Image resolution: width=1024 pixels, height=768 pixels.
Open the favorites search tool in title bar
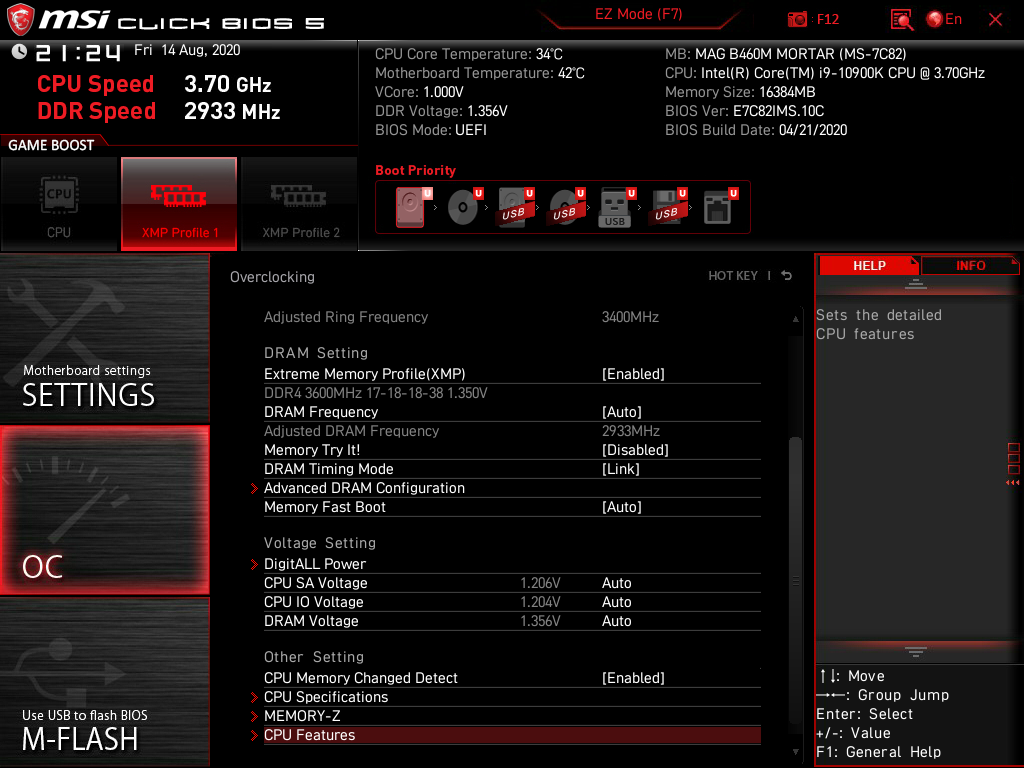901,19
